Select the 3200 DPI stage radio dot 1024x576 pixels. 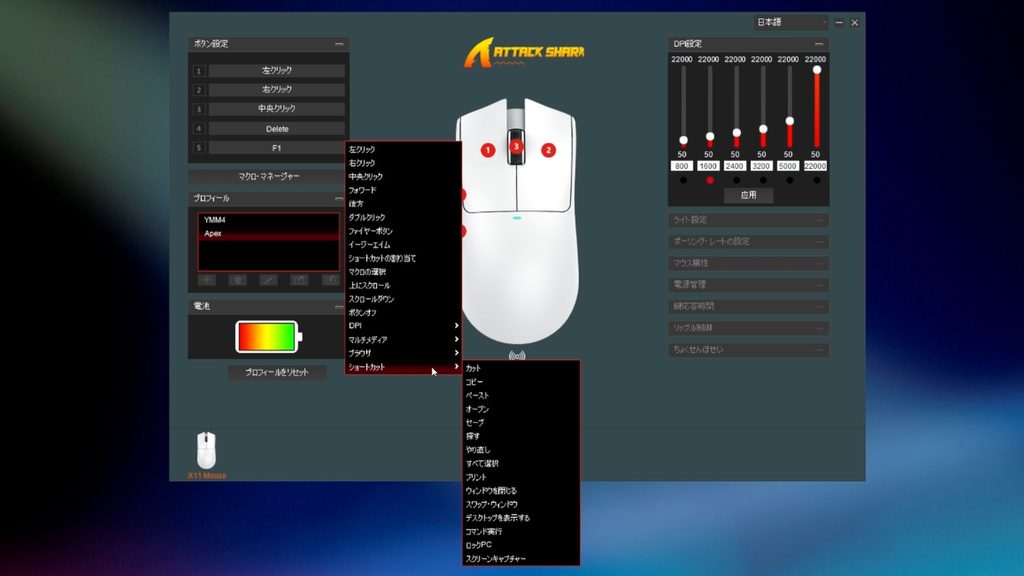coord(763,180)
